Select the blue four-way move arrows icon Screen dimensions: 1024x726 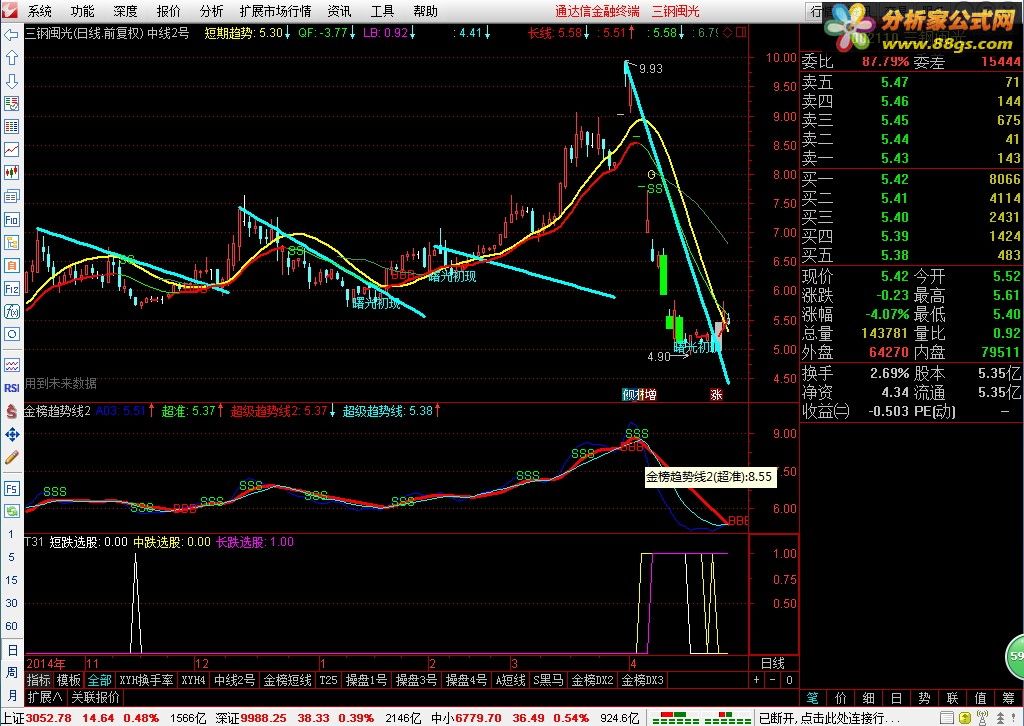click(11, 434)
